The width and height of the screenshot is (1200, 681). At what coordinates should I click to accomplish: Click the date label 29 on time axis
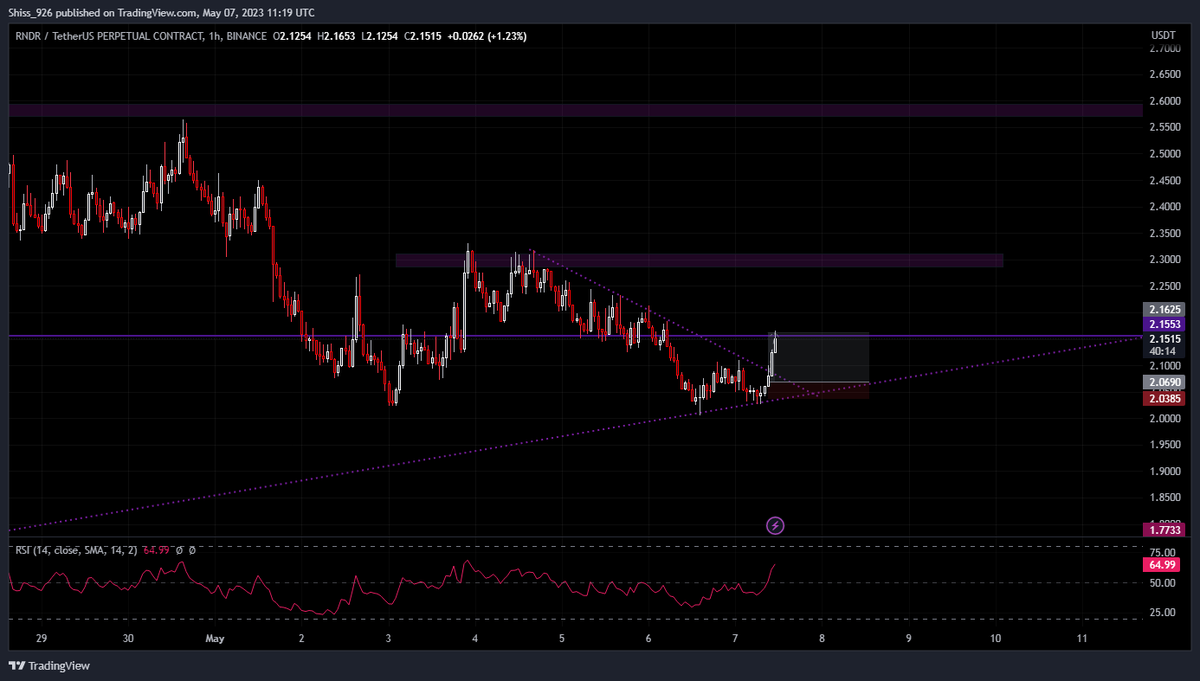click(41, 637)
